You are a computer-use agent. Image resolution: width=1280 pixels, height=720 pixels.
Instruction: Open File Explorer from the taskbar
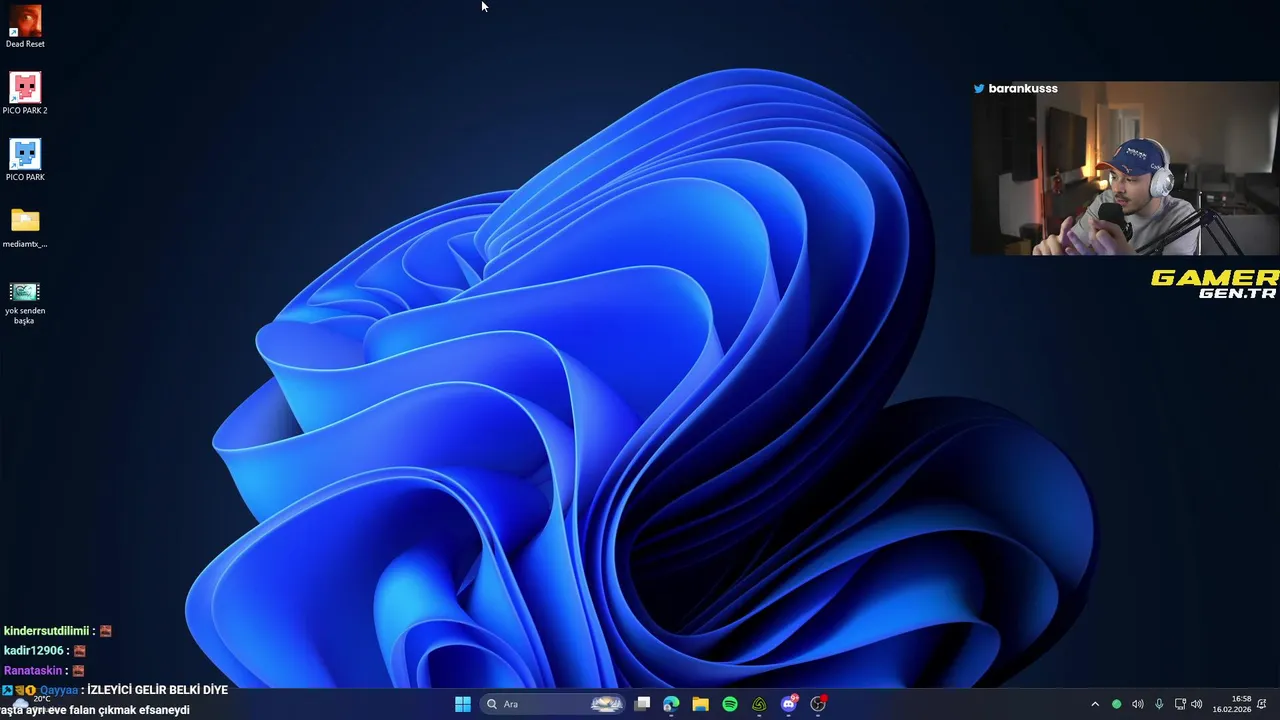click(700, 704)
